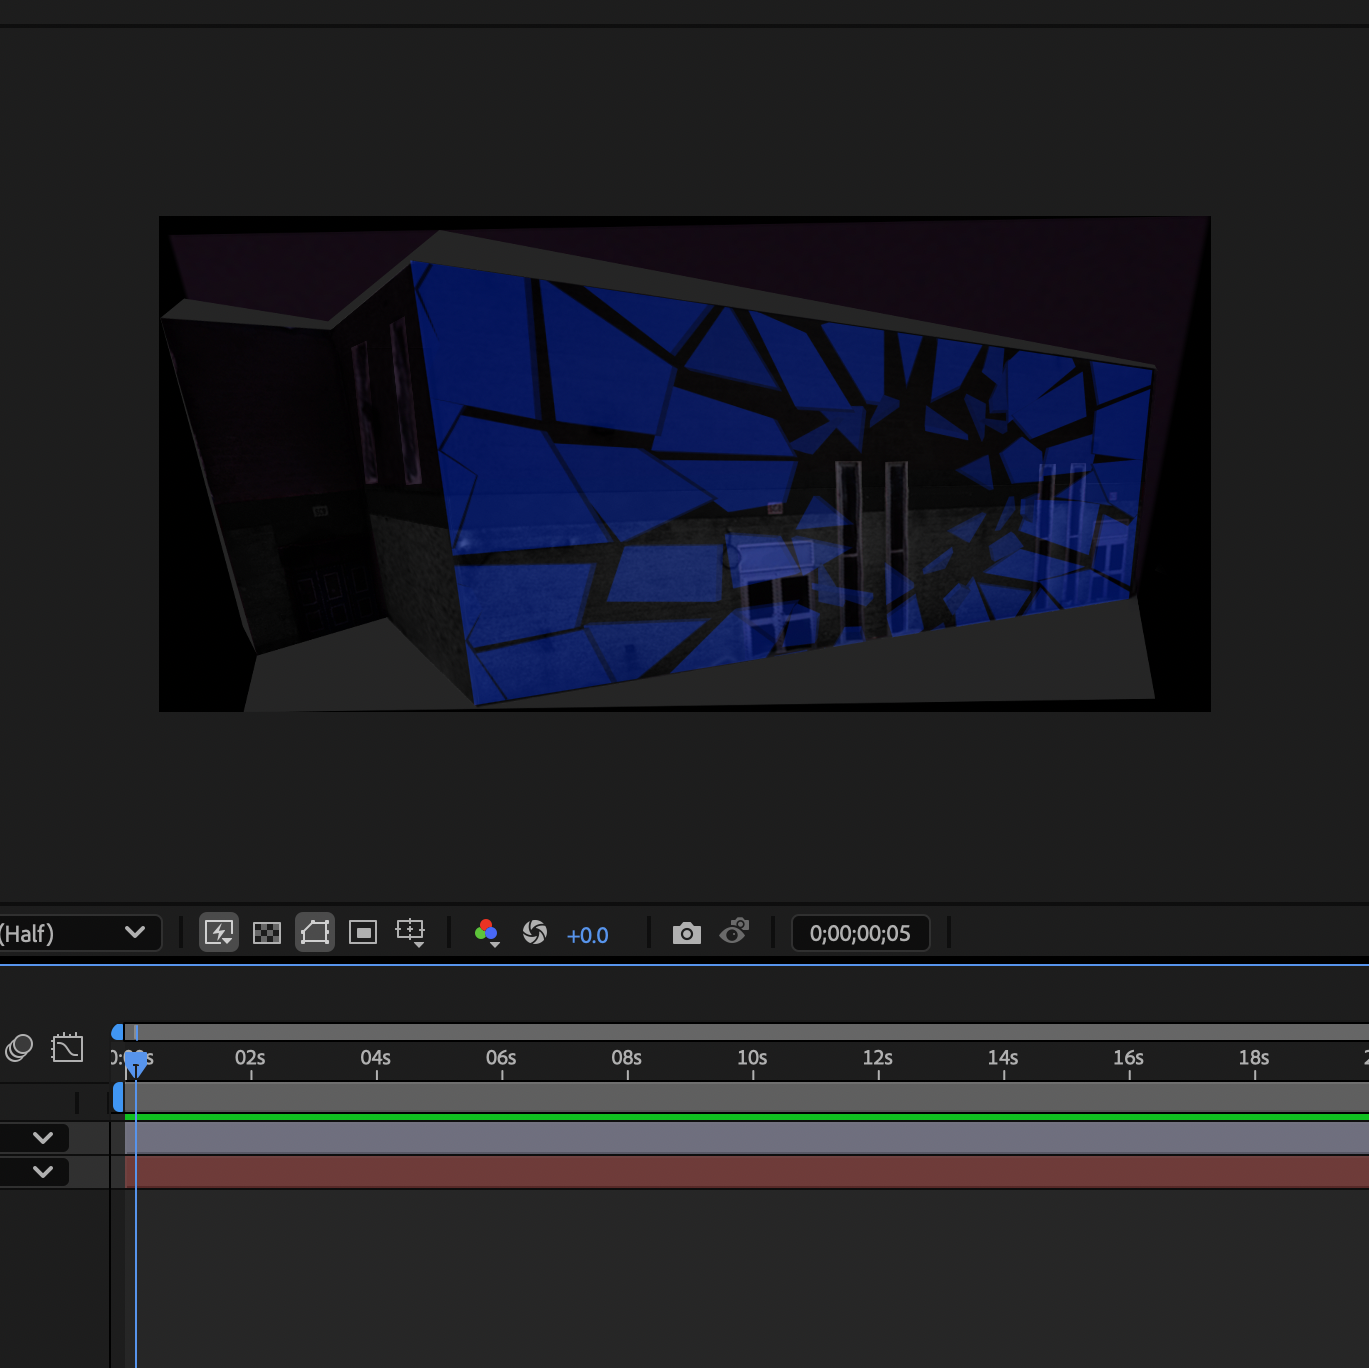The height and width of the screenshot is (1368, 1369).
Task: Enable motion blur in the timeline
Action: (x=19, y=1048)
